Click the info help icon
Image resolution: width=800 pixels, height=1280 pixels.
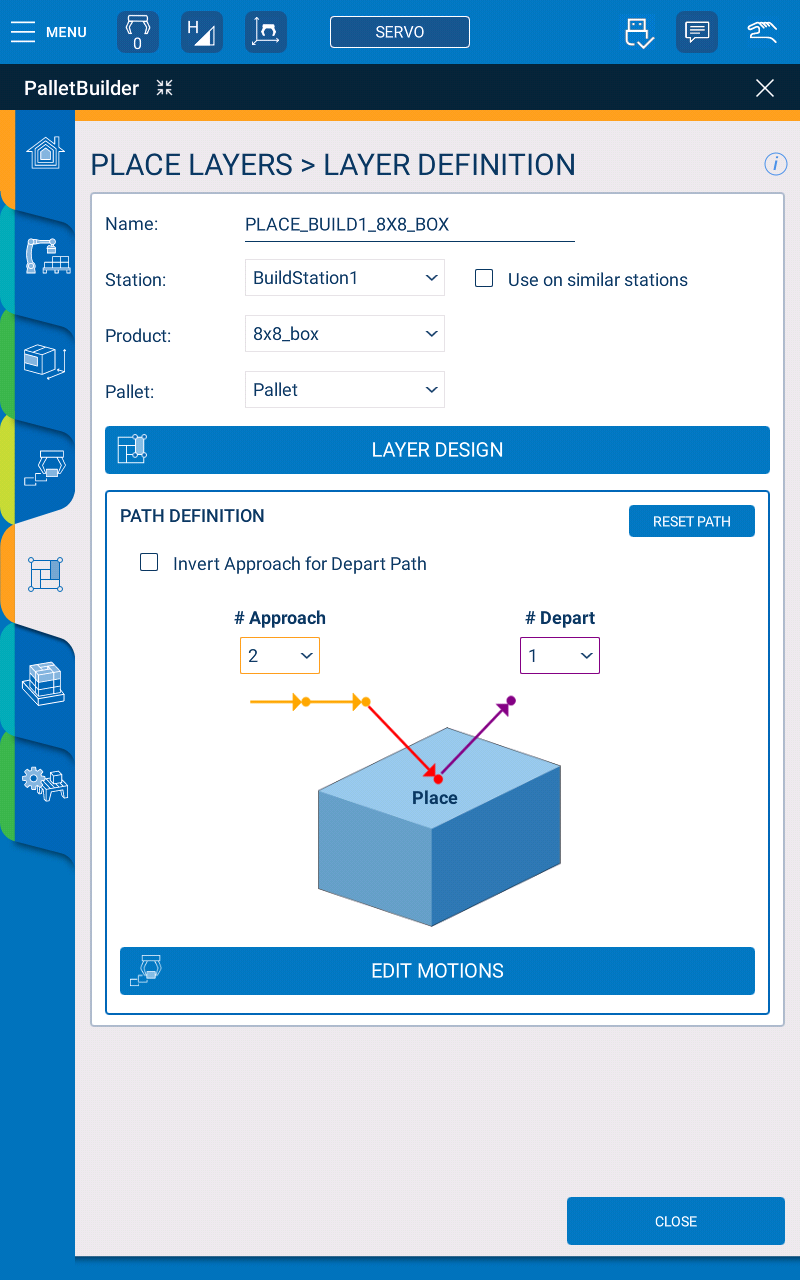pyautogui.click(x=775, y=164)
